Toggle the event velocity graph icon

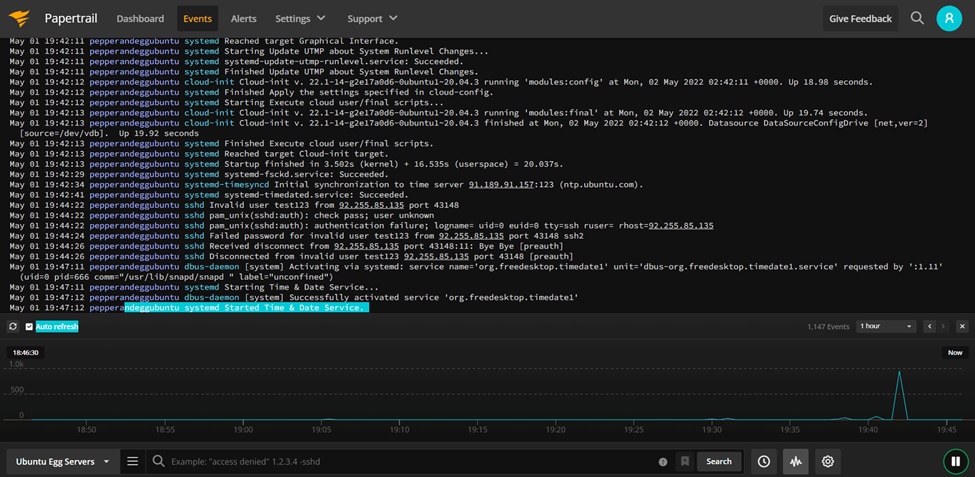point(795,461)
